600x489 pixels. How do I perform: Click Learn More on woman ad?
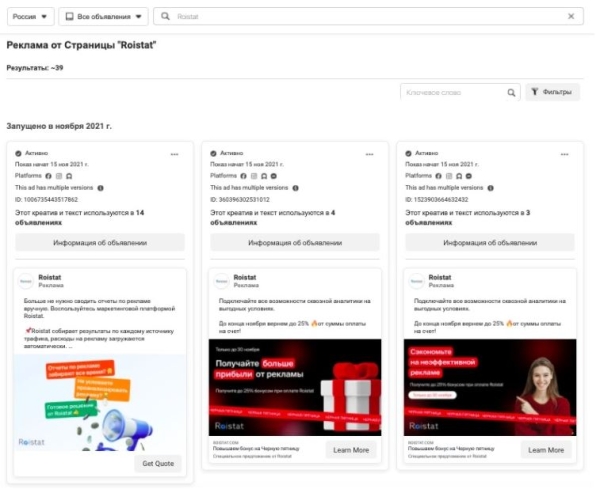[x=546, y=450]
